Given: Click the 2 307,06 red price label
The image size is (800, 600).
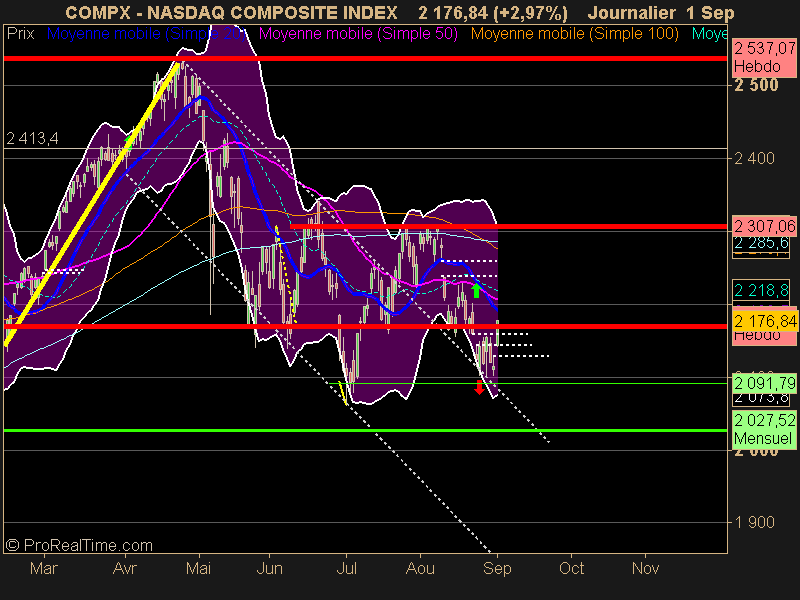Looking at the screenshot, I should [764, 226].
